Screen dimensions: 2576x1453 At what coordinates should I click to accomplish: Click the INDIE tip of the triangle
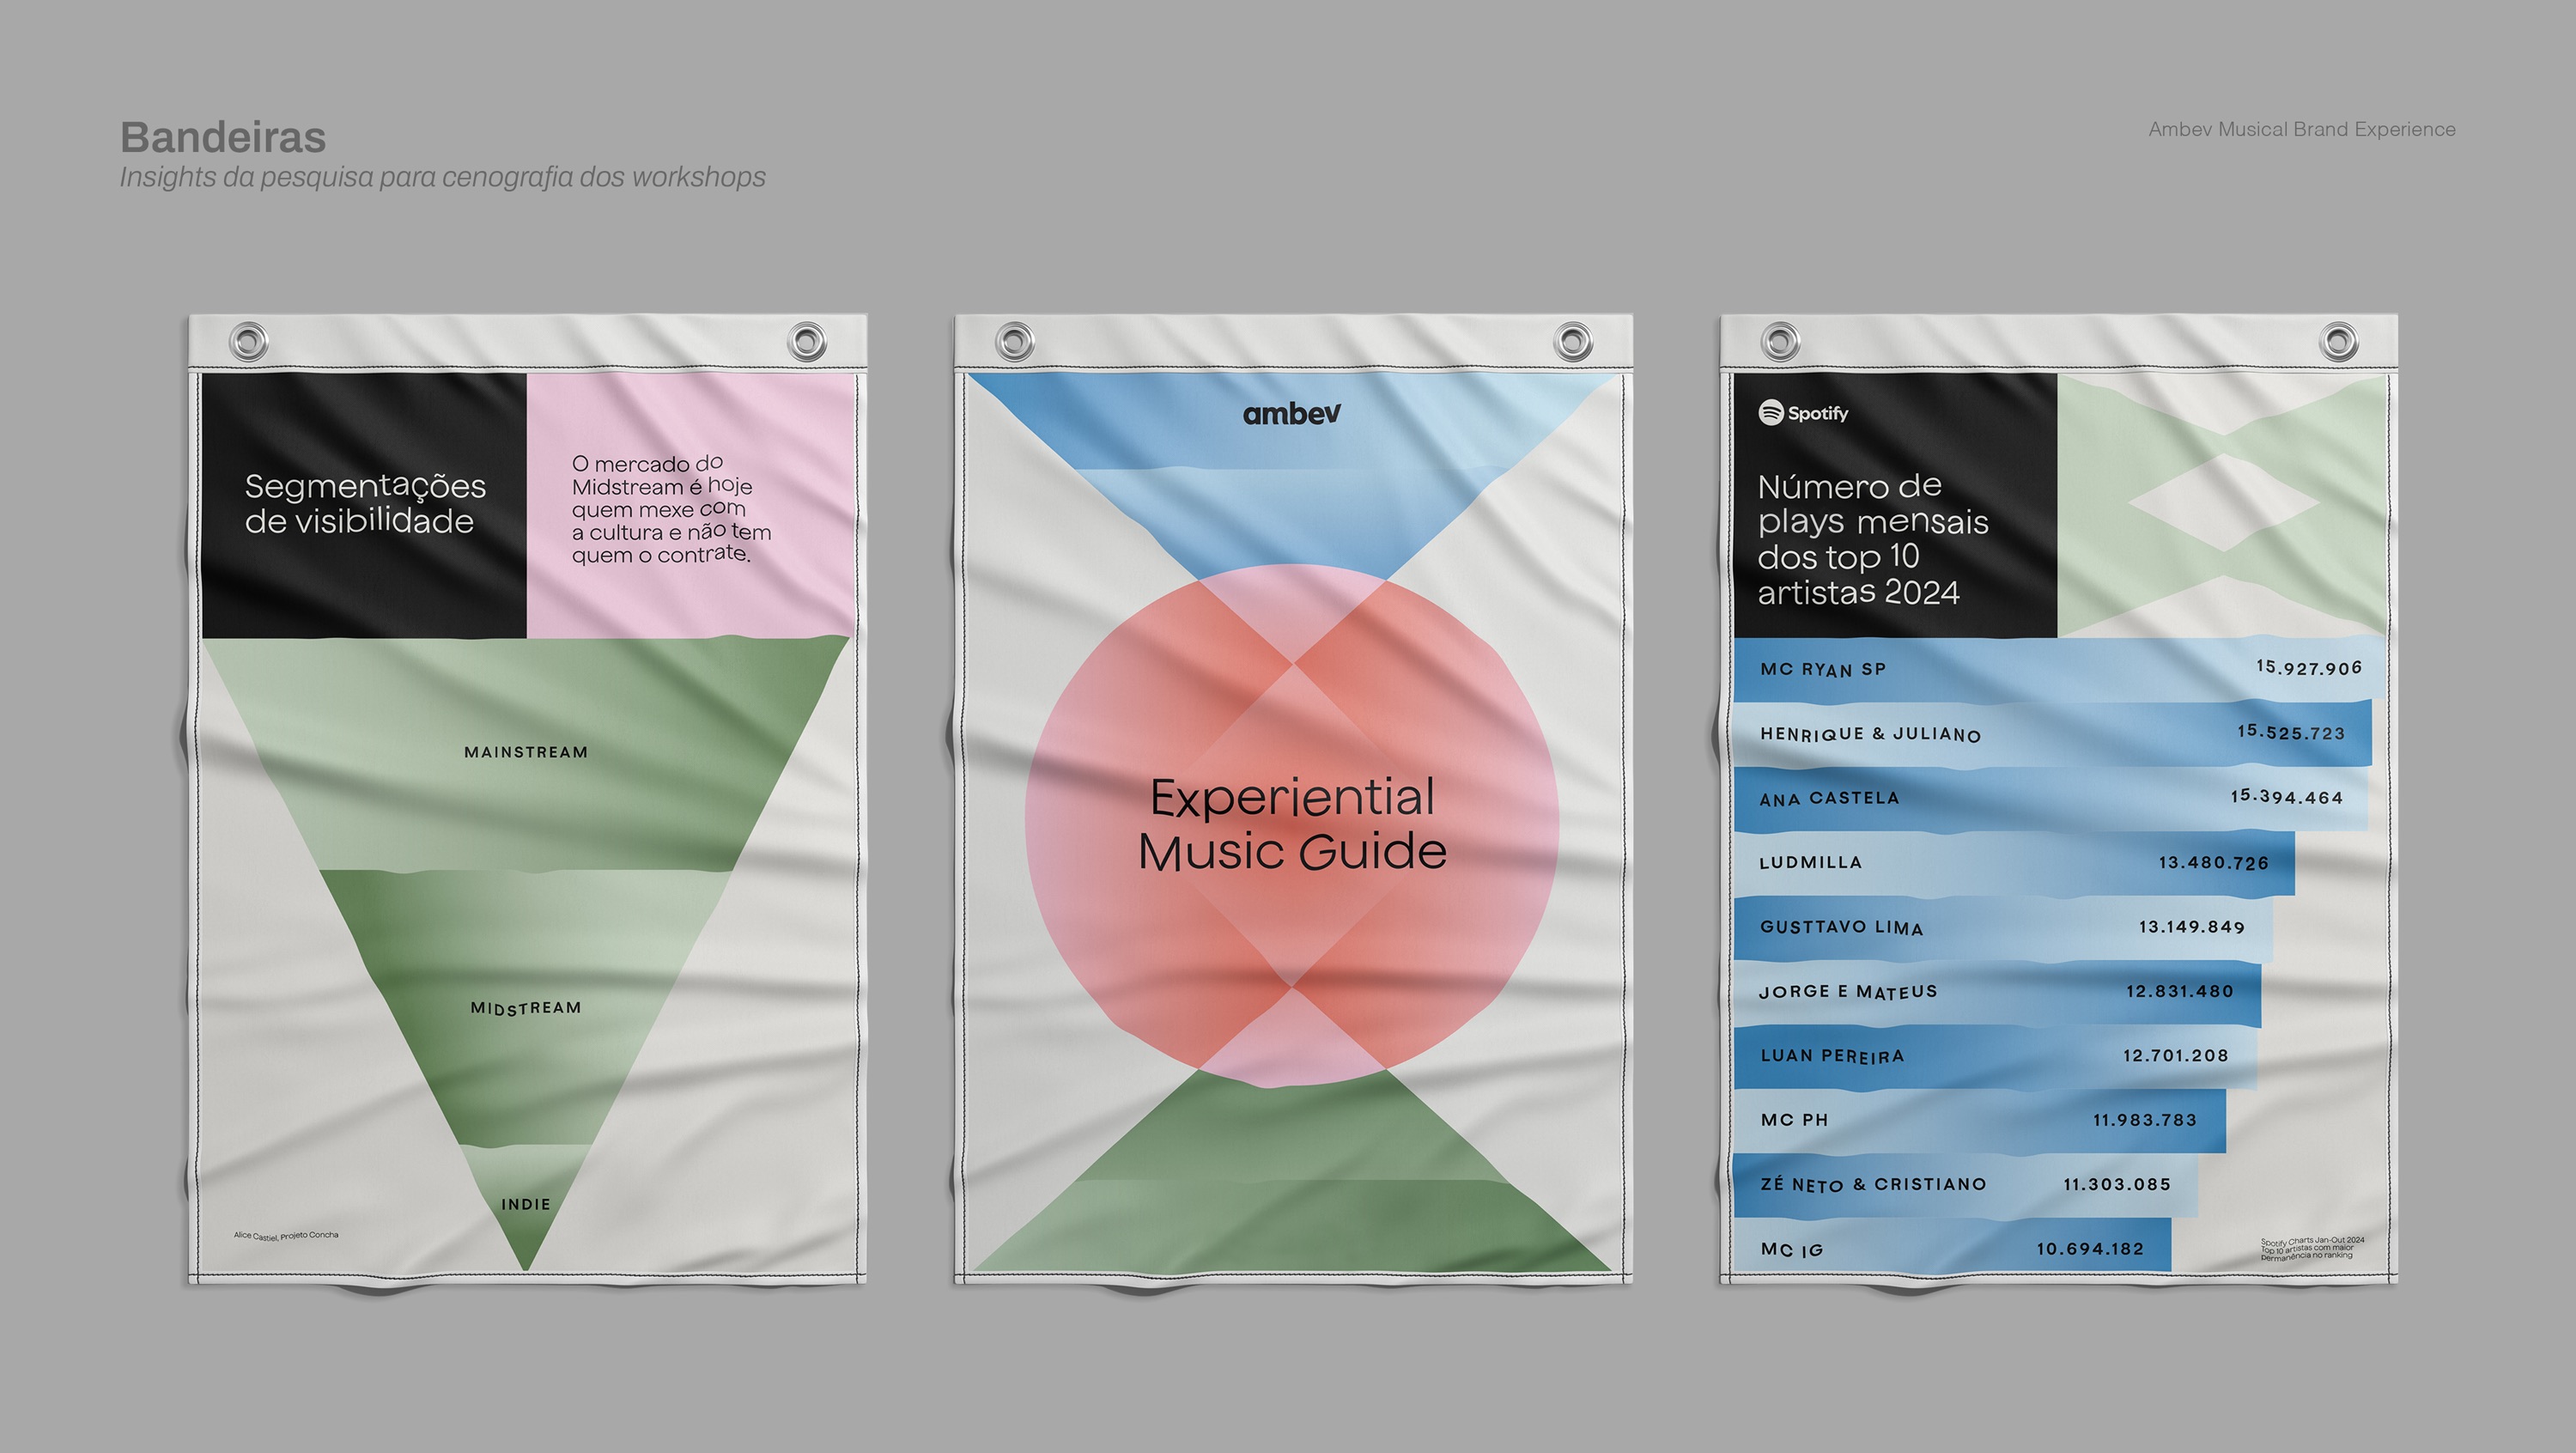(526, 1204)
